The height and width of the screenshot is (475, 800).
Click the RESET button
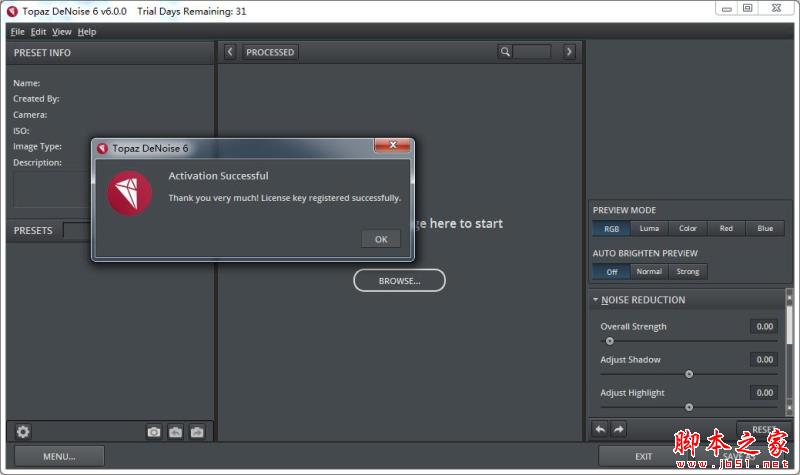[764, 429]
